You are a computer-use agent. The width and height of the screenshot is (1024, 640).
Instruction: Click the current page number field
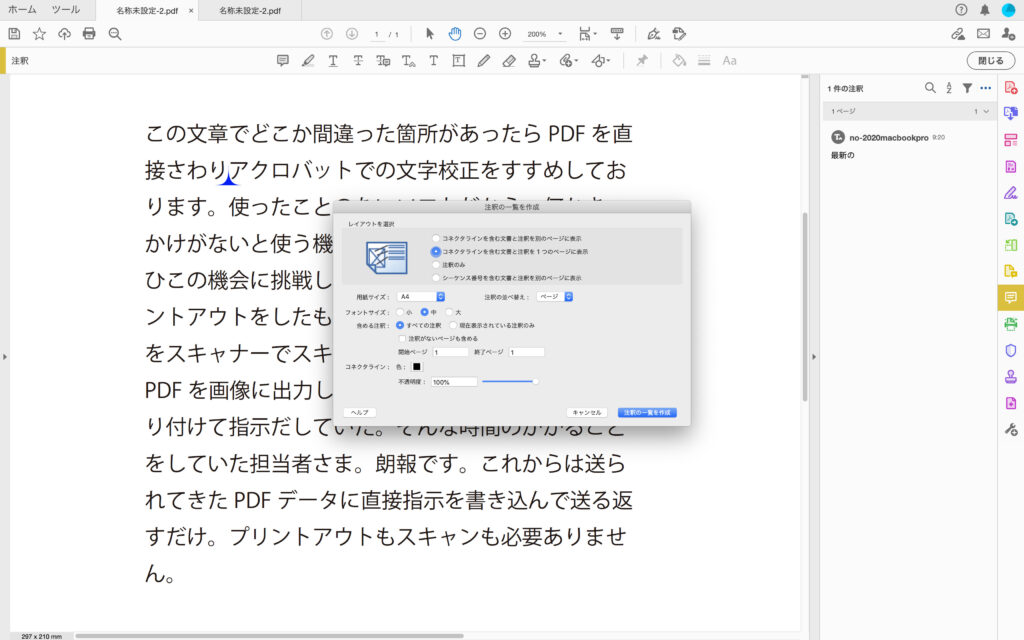(377, 34)
